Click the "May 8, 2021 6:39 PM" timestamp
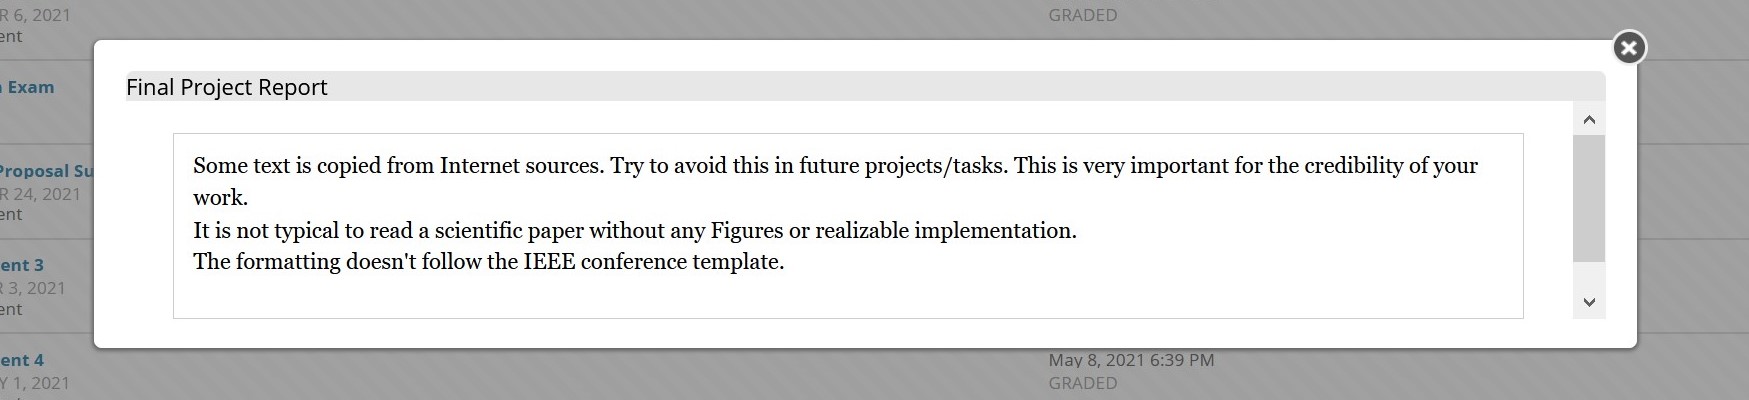 (x=1131, y=360)
